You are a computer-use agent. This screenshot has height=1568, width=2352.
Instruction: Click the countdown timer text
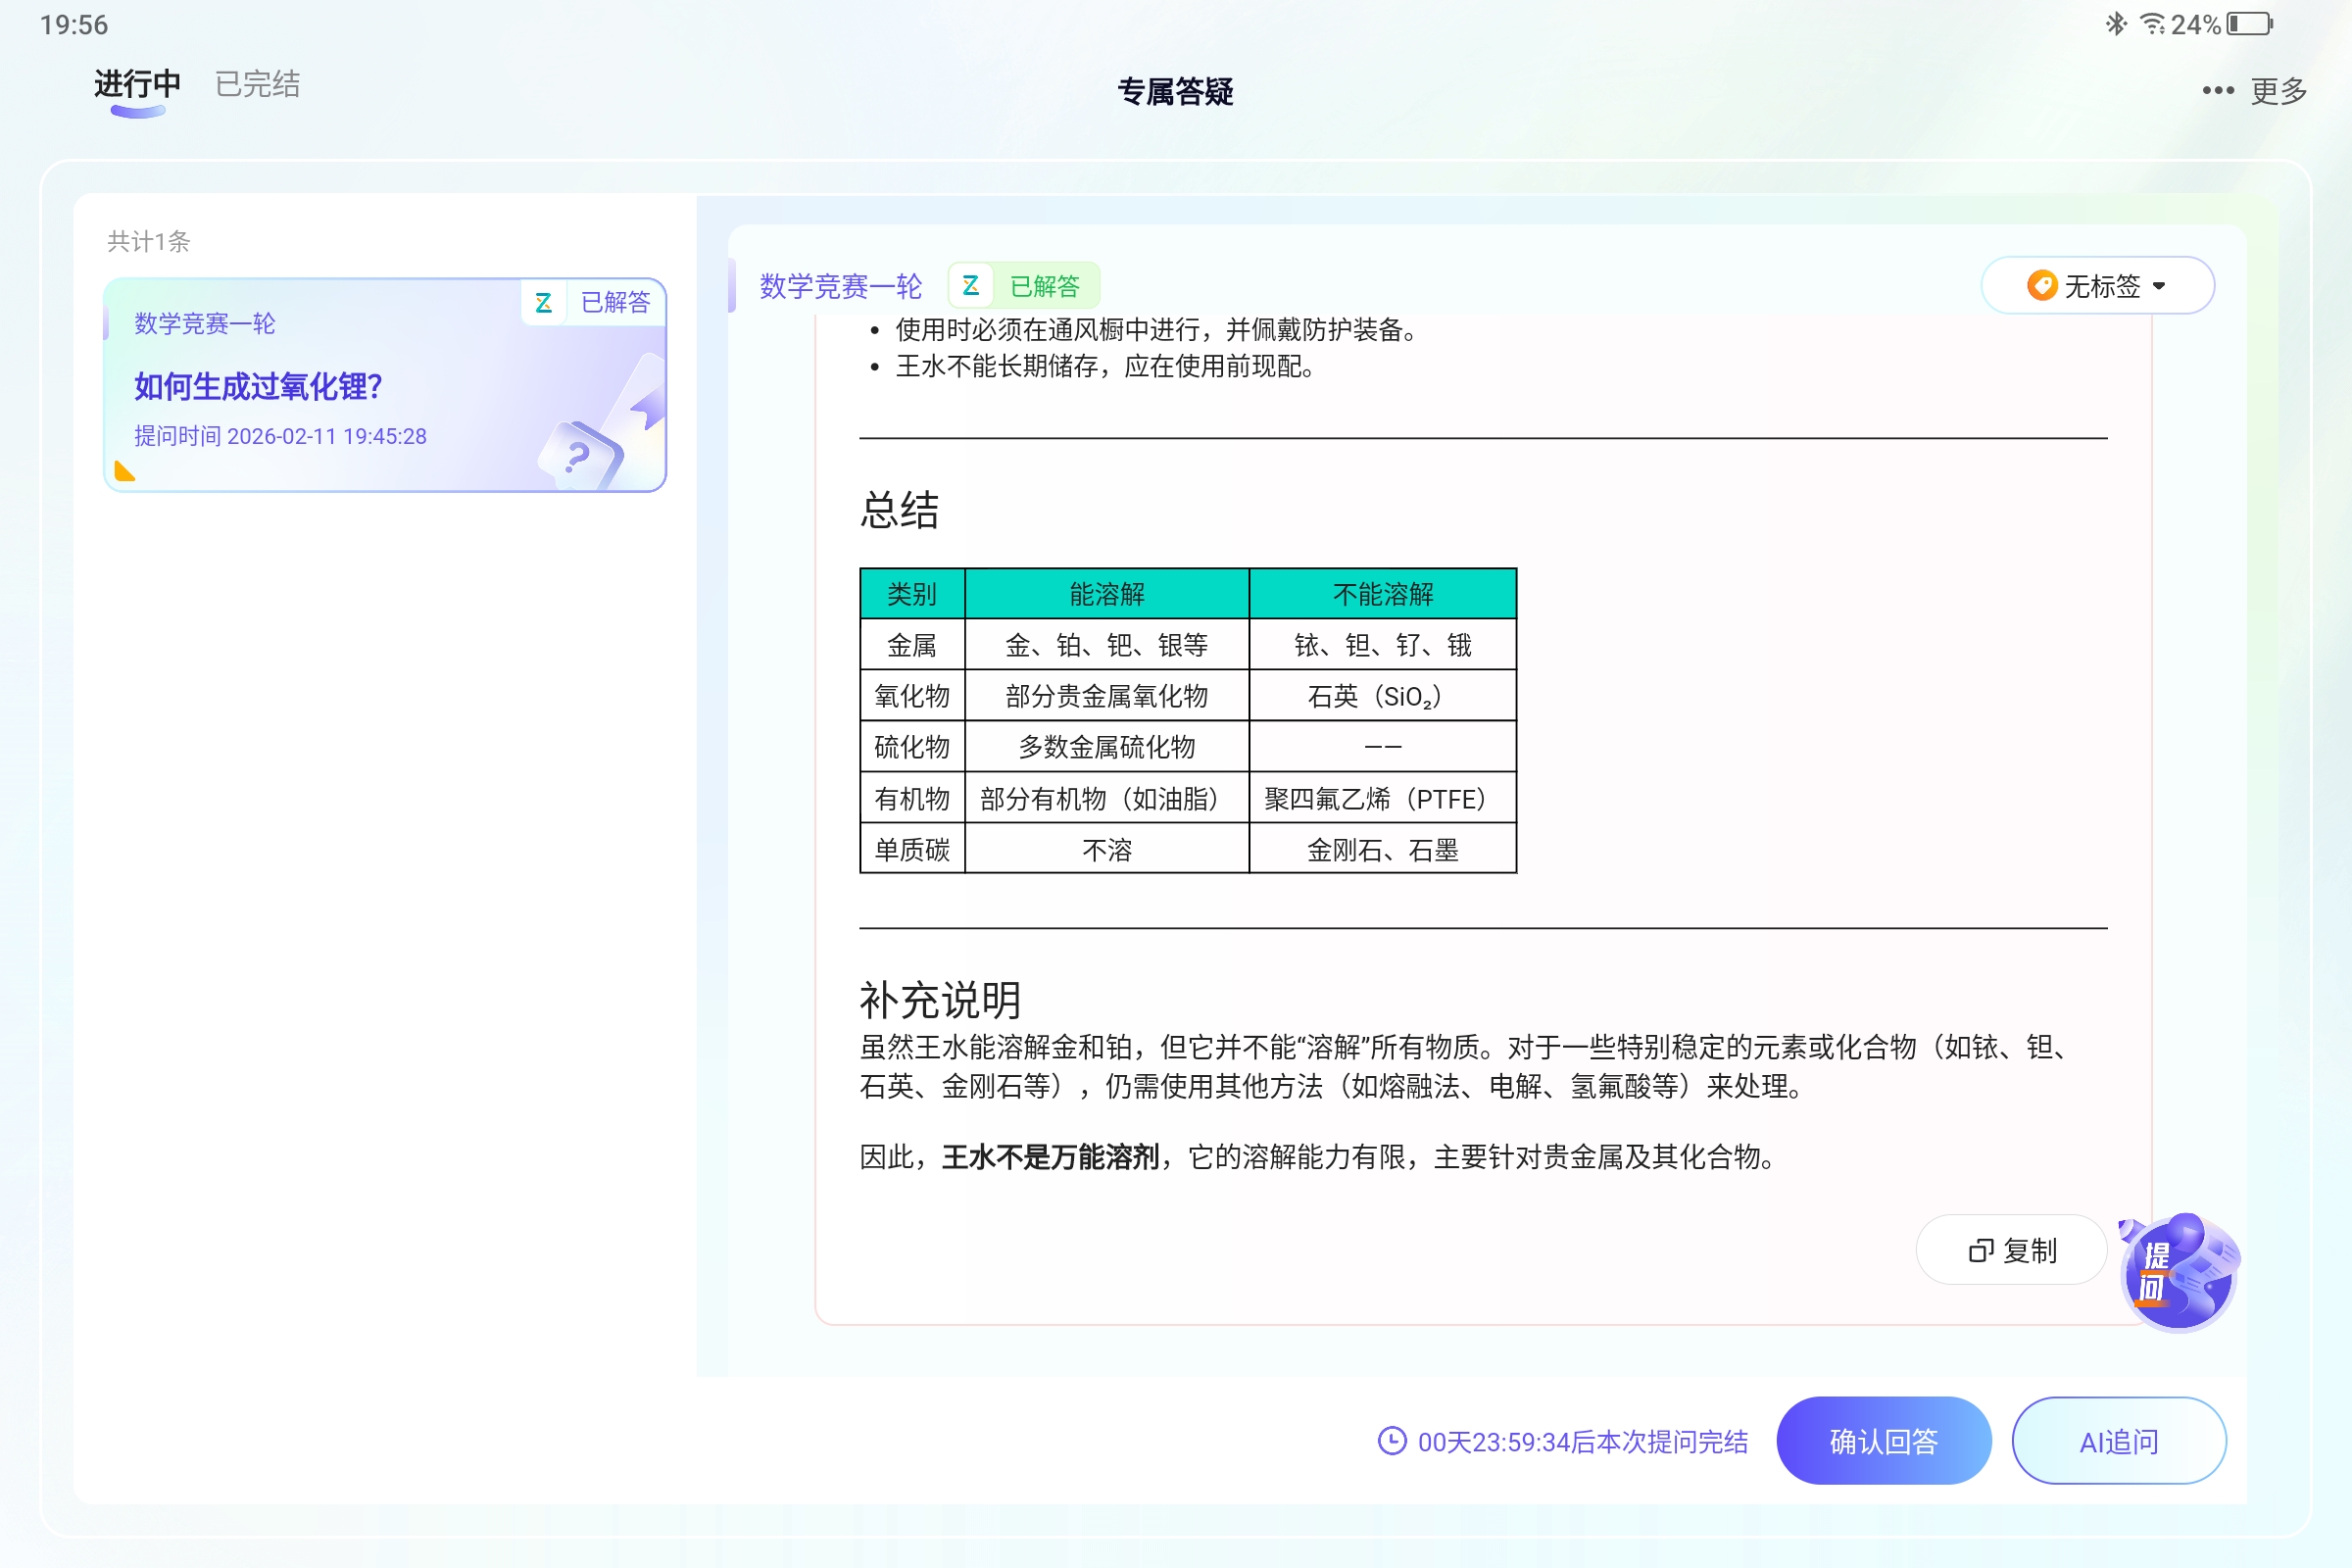1581,1441
